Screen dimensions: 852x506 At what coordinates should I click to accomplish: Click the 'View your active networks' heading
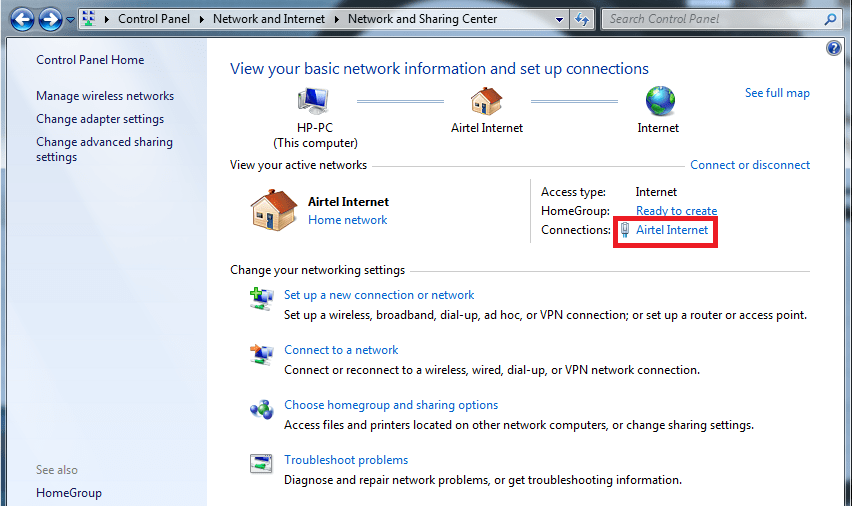pos(298,165)
